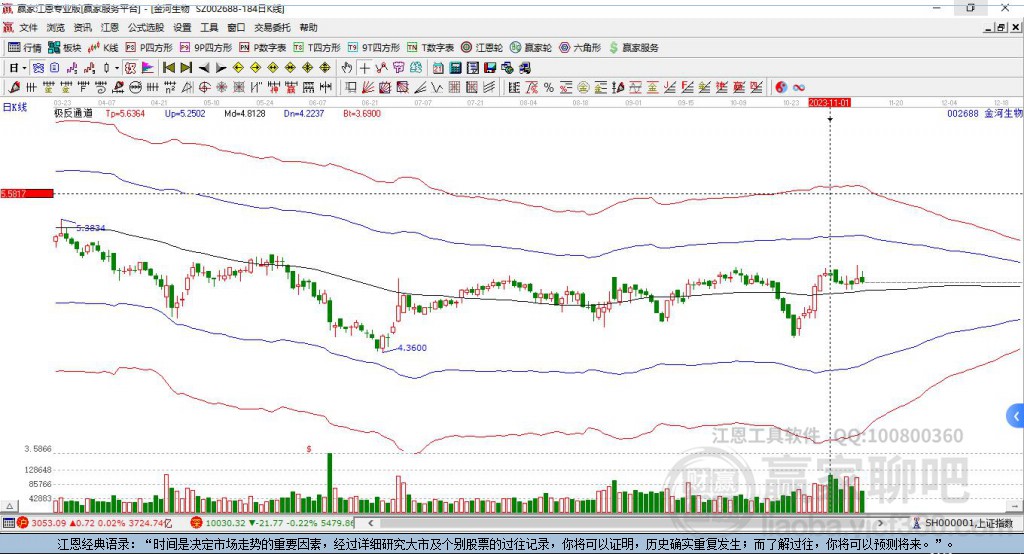Jump to last bar icon
This screenshot has width=1024, height=554.
click(x=186, y=68)
